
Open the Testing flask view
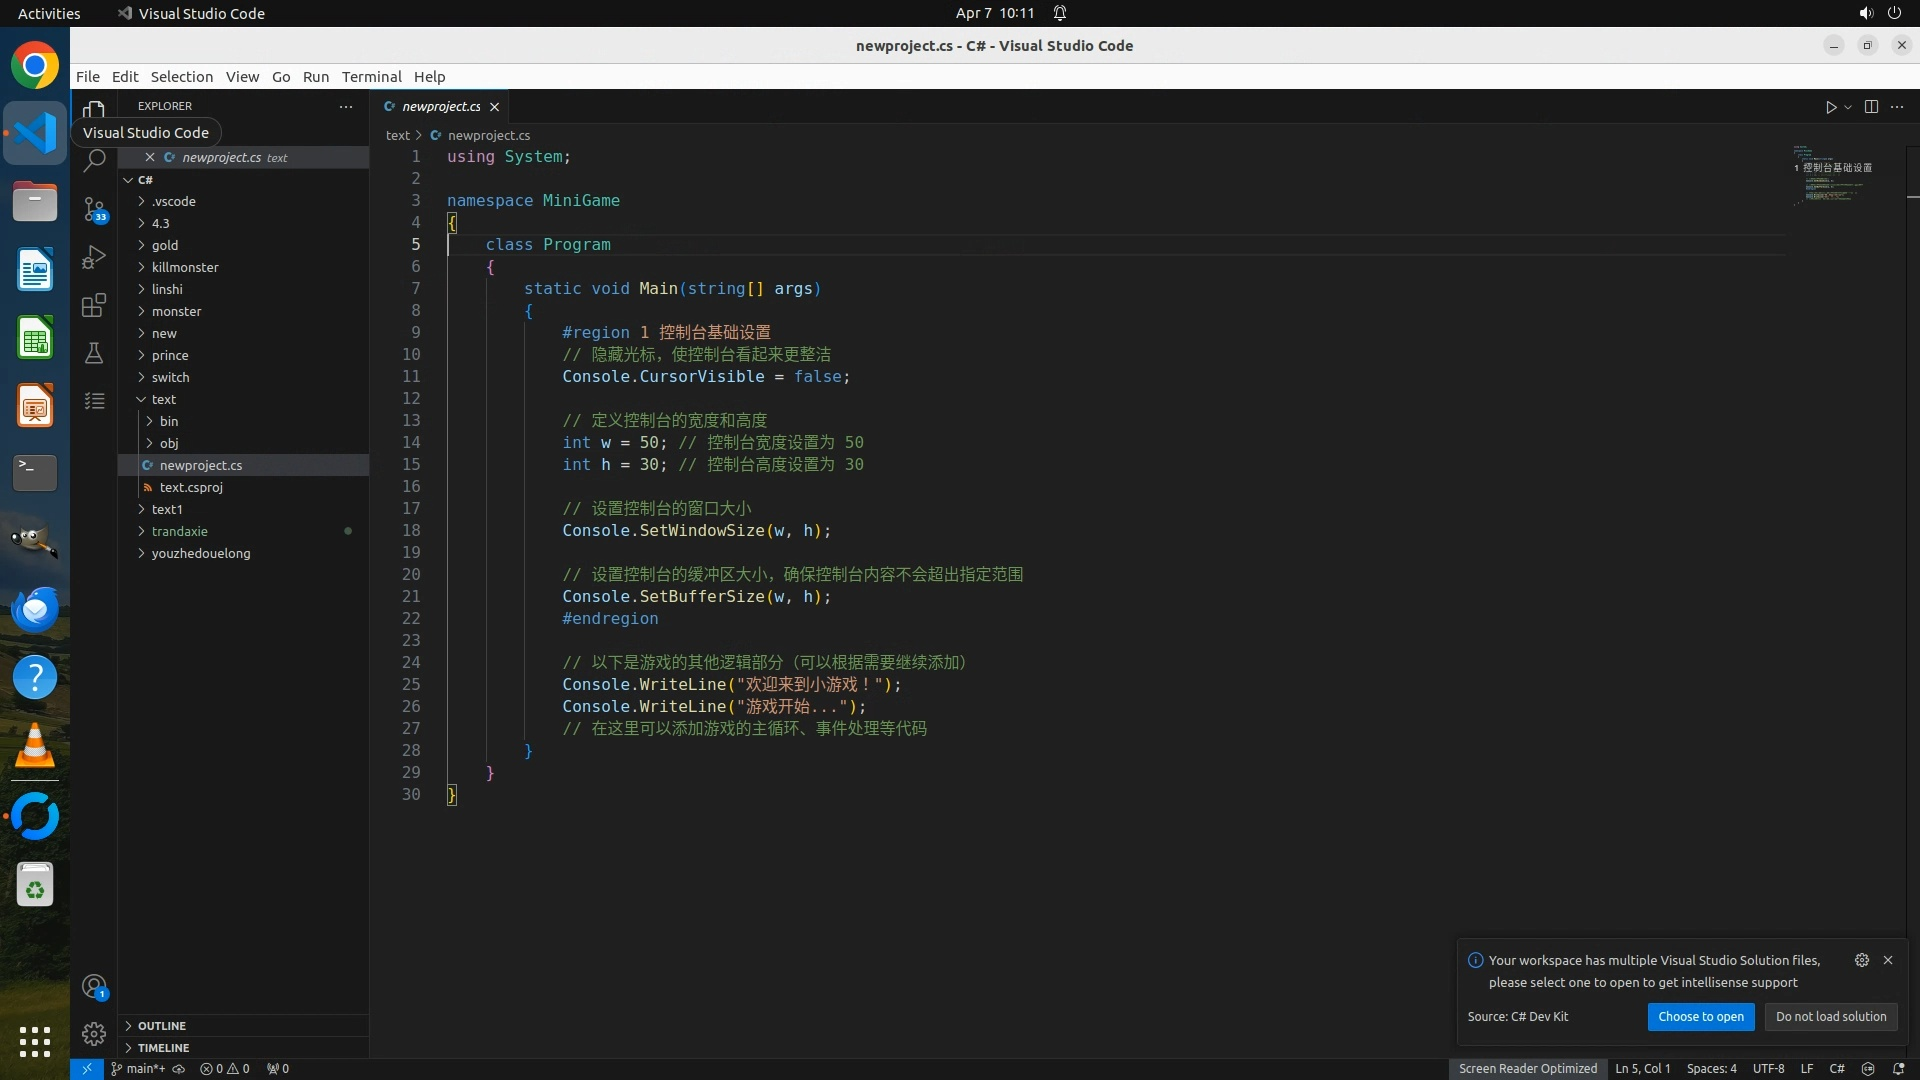(94, 353)
